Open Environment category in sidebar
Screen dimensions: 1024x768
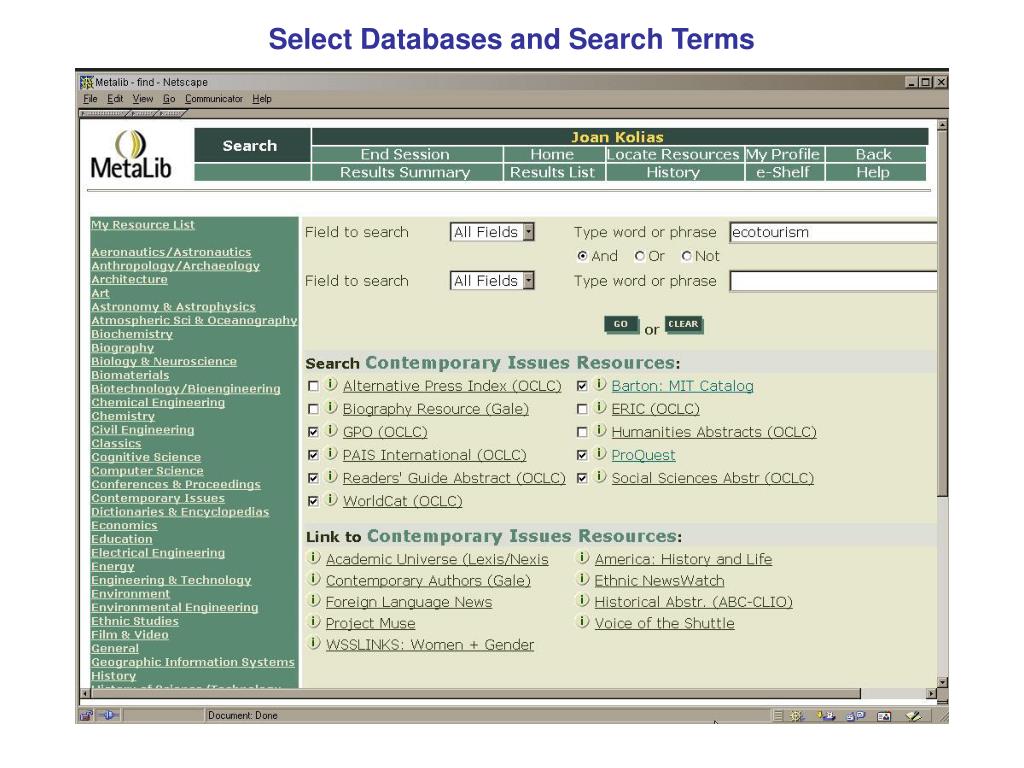pyautogui.click(x=131, y=594)
